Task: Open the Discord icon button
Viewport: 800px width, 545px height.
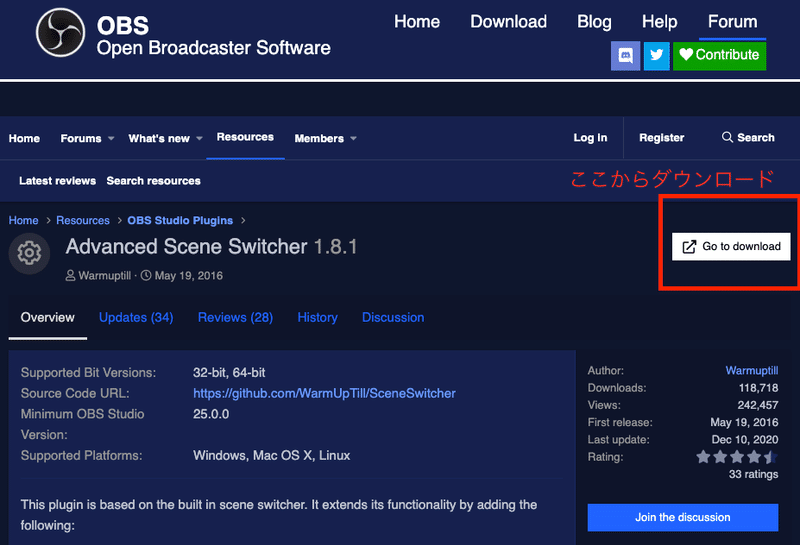Action: coord(626,56)
